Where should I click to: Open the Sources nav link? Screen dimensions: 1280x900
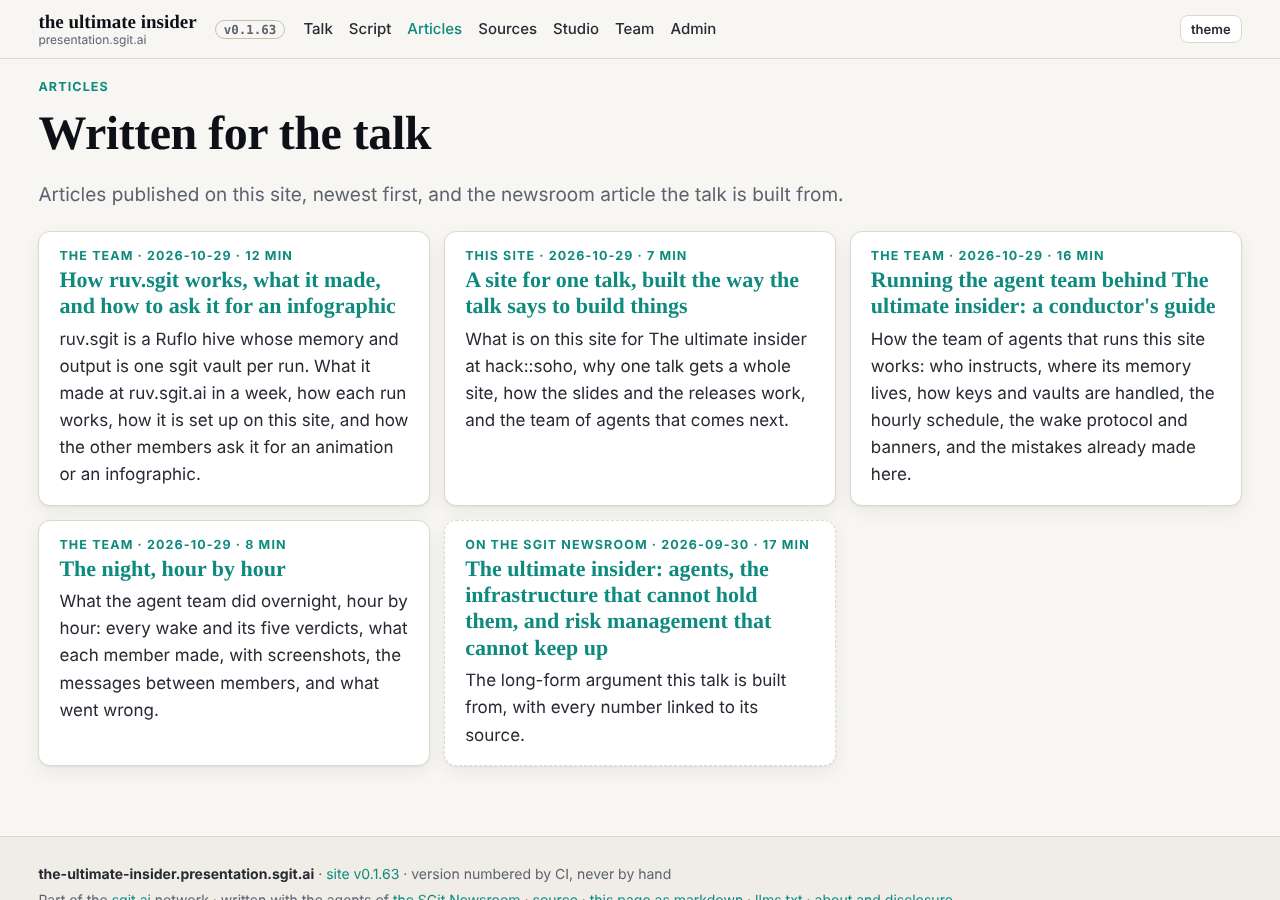[507, 29]
